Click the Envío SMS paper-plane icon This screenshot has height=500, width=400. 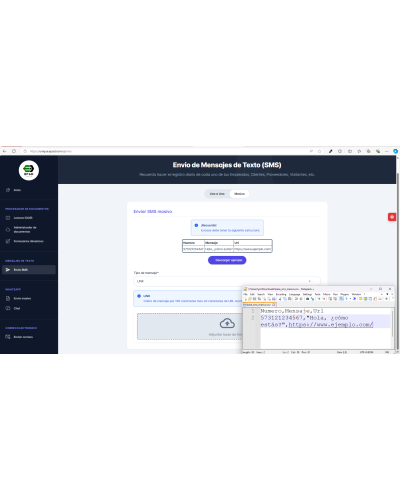pyautogui.click(x=8, y=270)
